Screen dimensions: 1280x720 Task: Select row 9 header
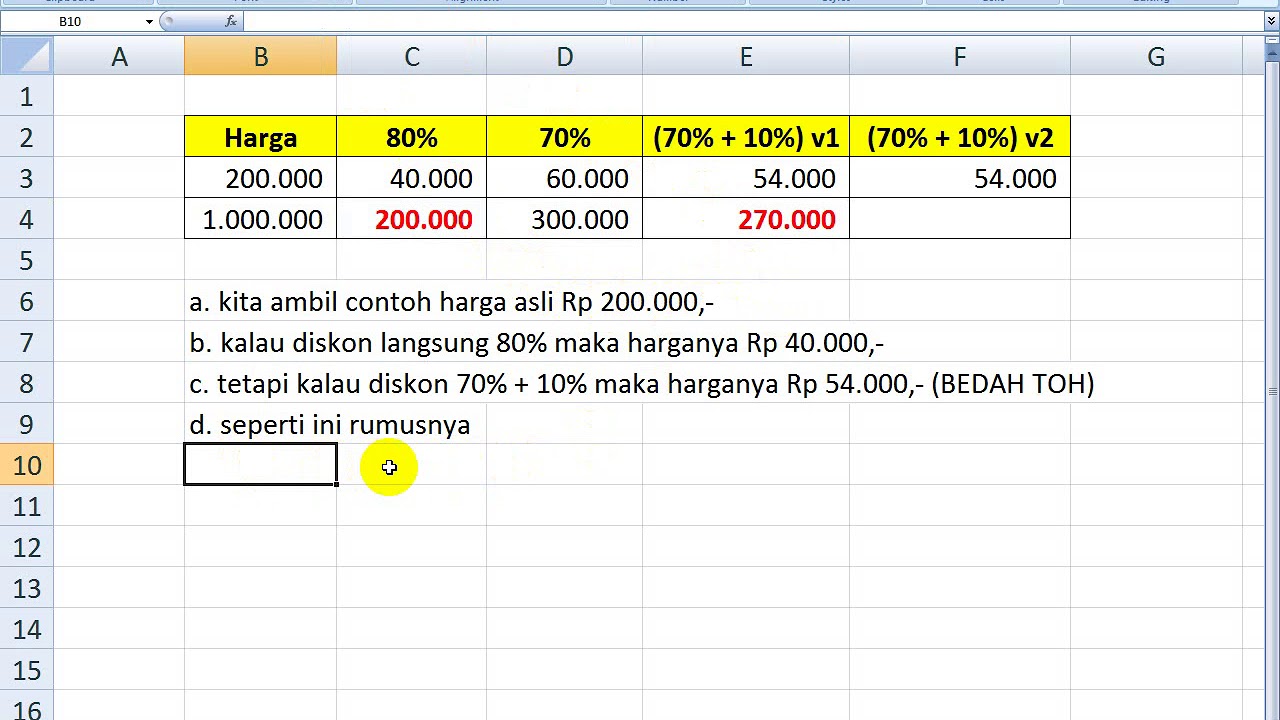coord(26,424)
